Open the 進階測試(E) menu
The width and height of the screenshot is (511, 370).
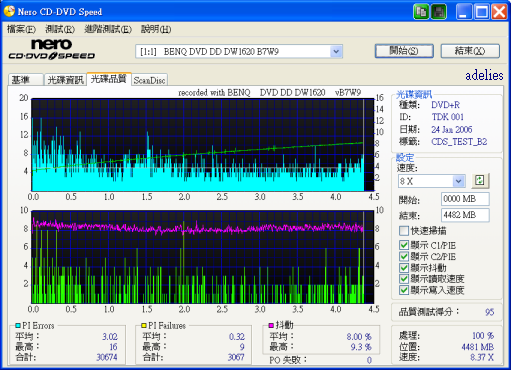108,29
